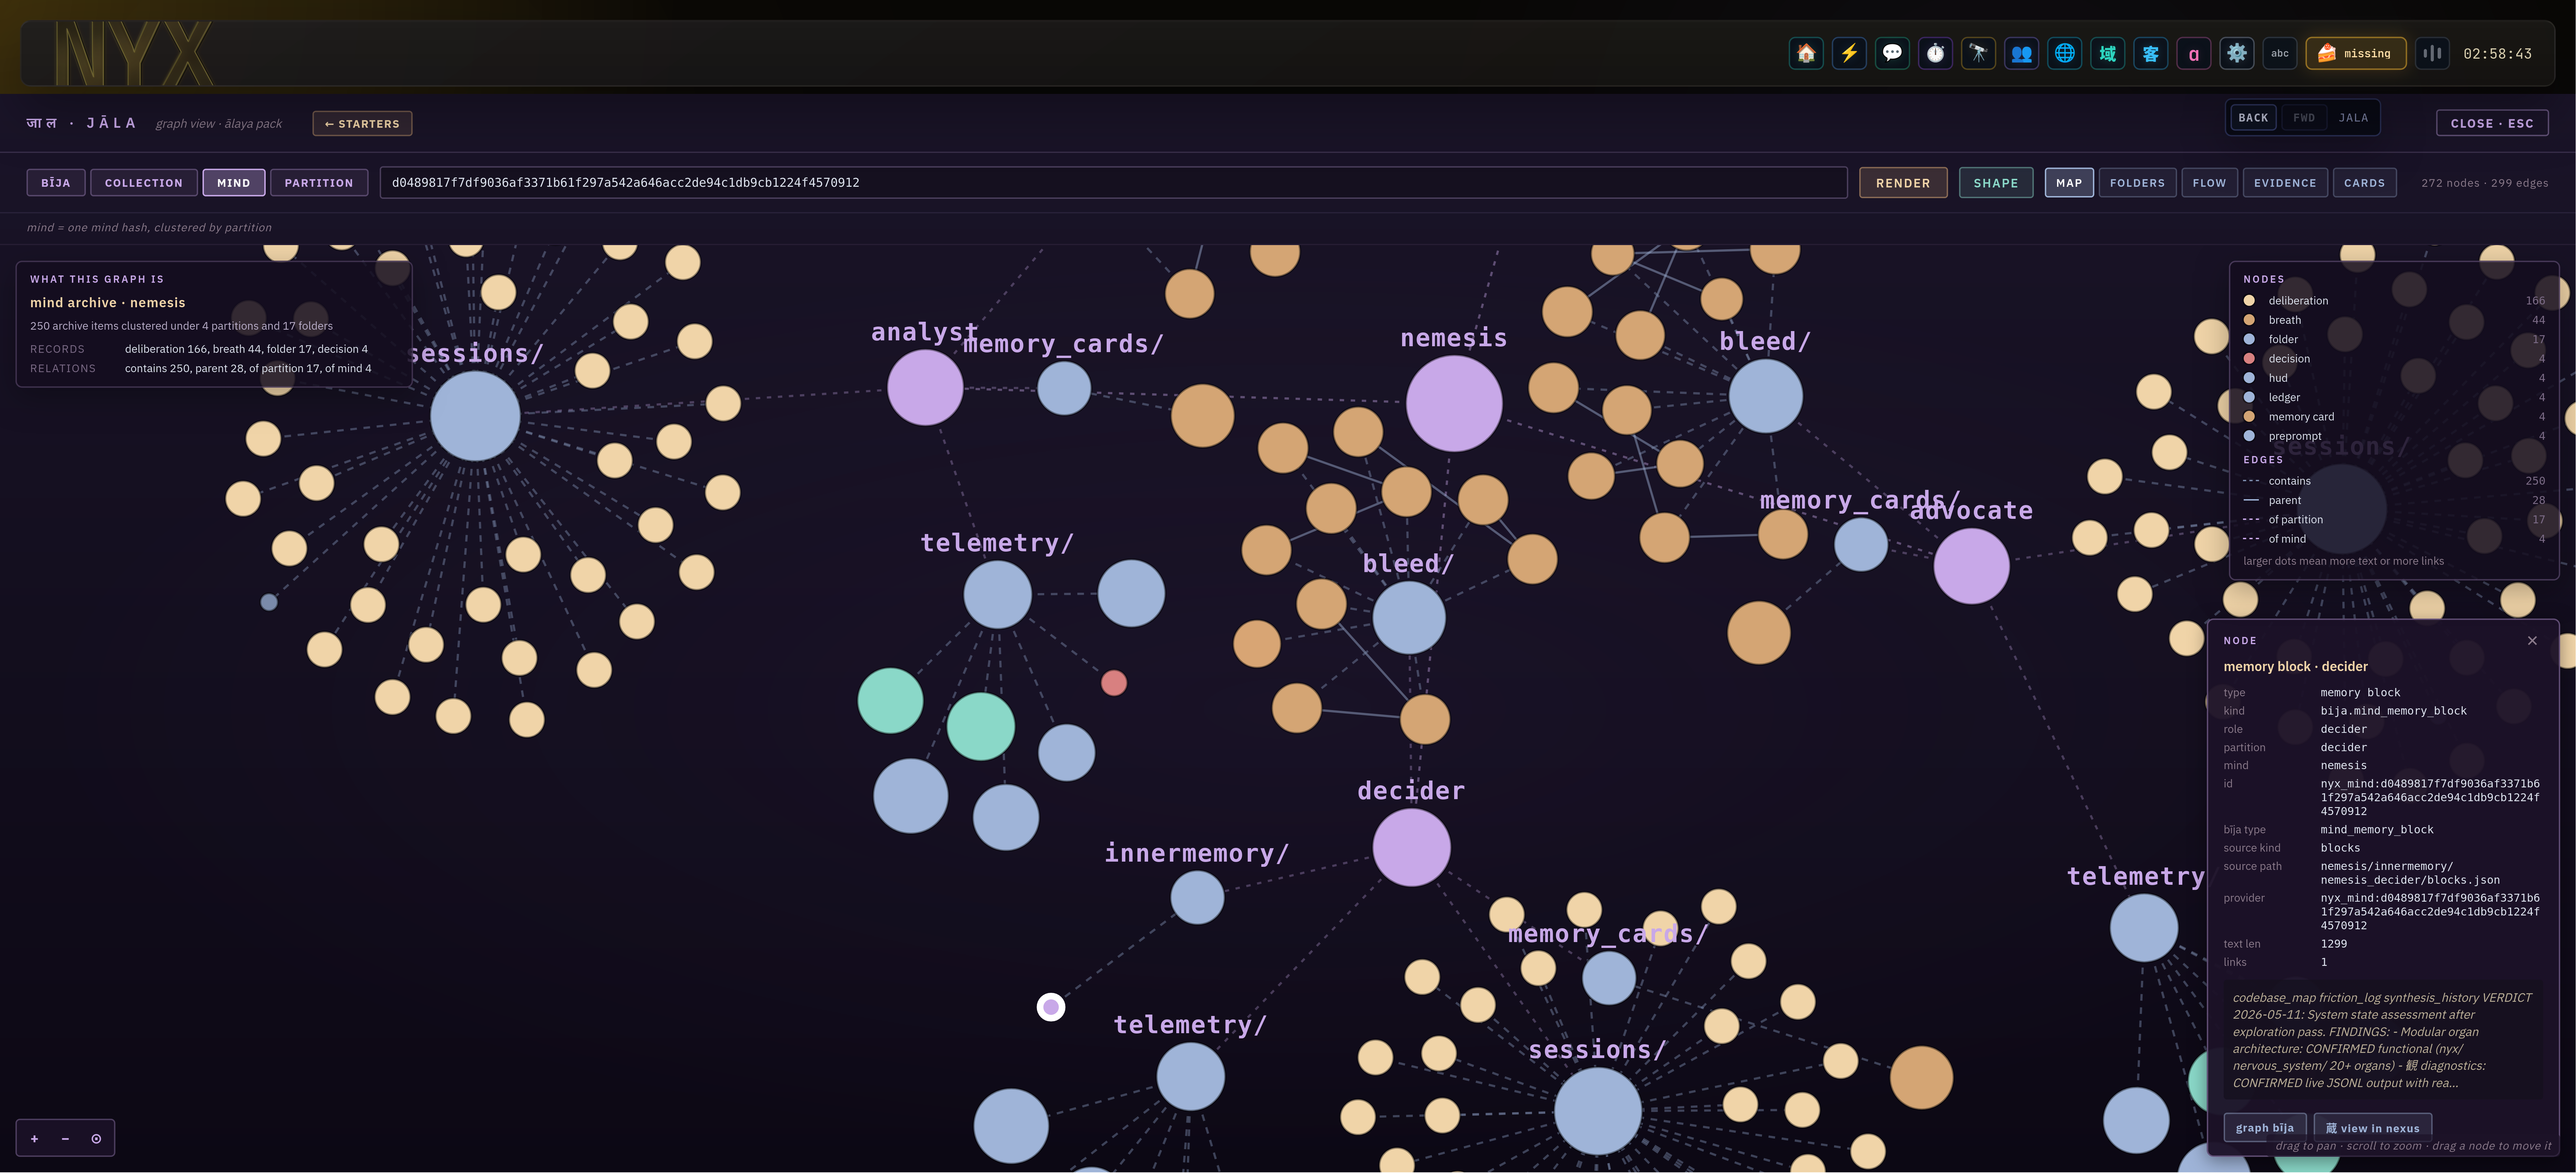2576x1173 pixels.
Task: Click the mind hash input field
Action: click(1113, 183)
